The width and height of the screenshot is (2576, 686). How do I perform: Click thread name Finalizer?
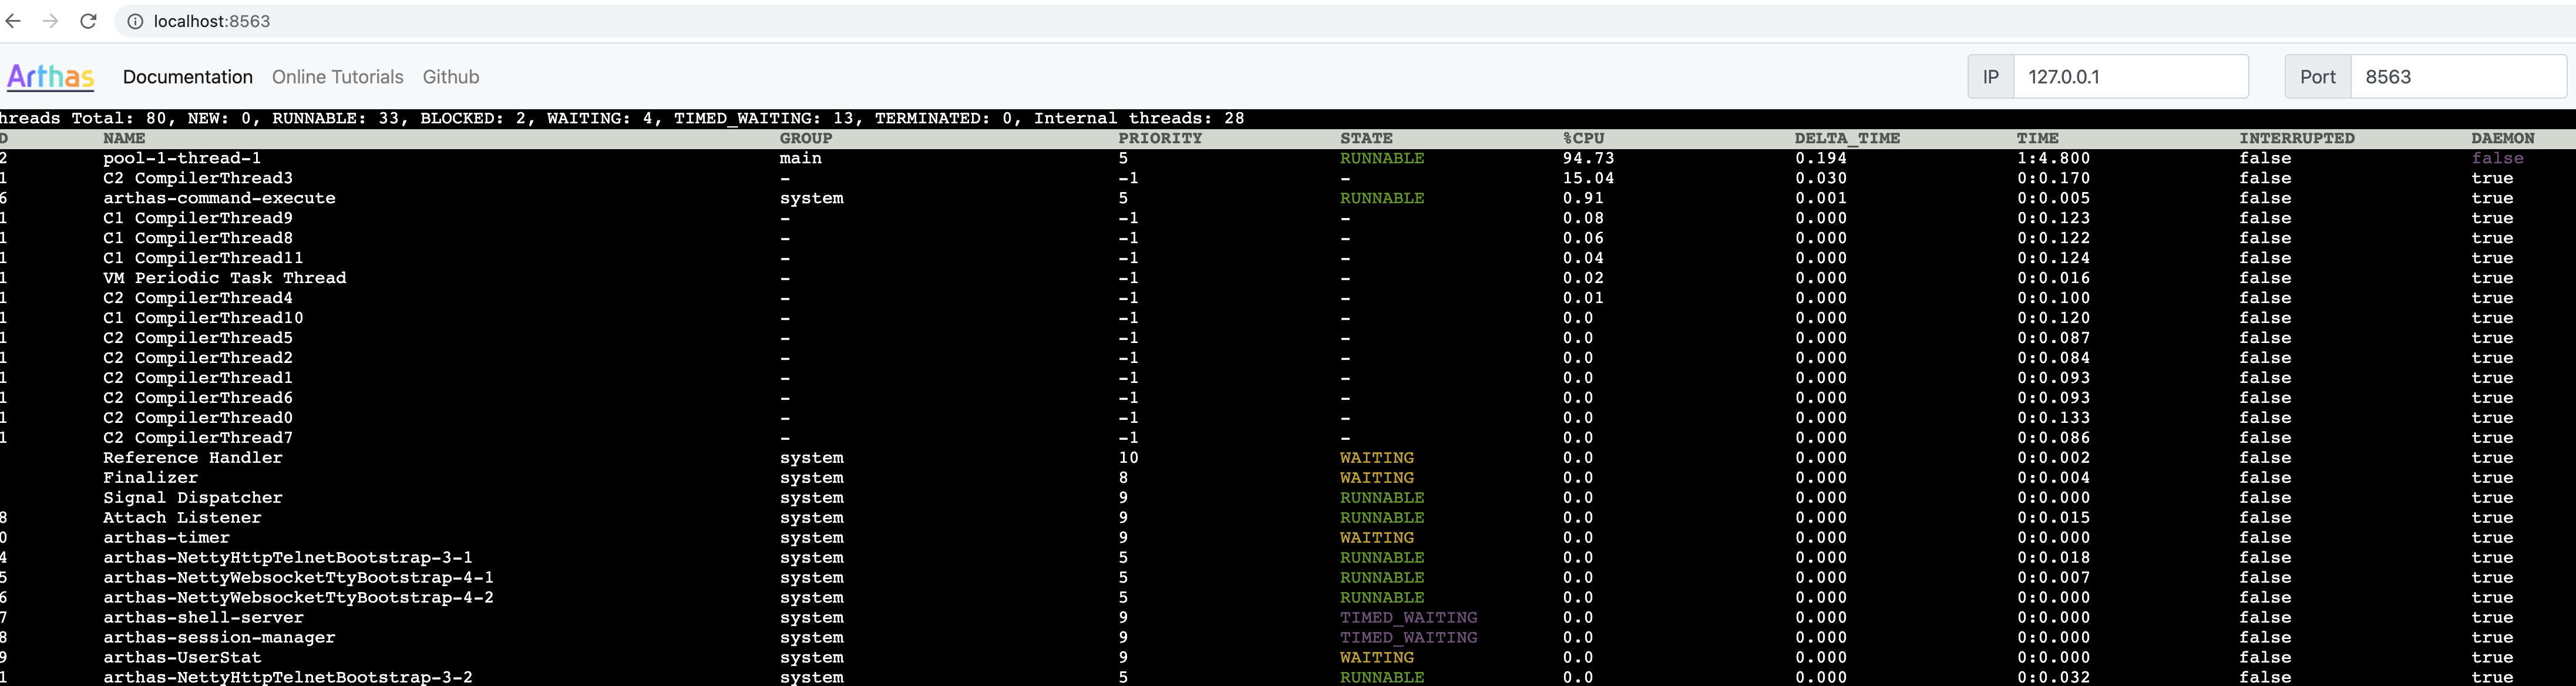tap(150, 478)
